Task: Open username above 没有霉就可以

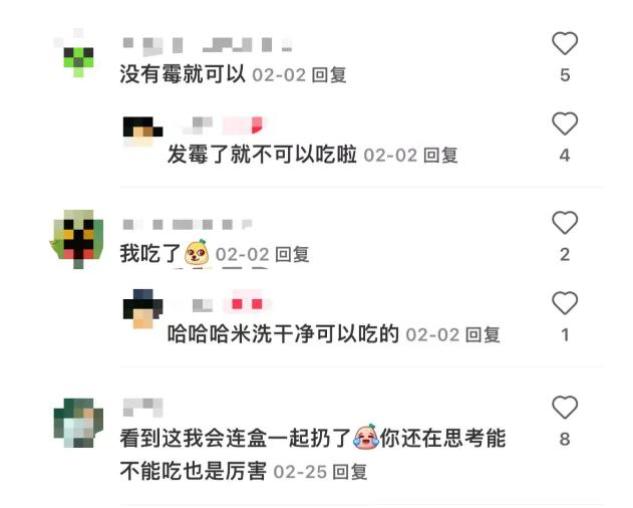Action: tap(208, 46)
